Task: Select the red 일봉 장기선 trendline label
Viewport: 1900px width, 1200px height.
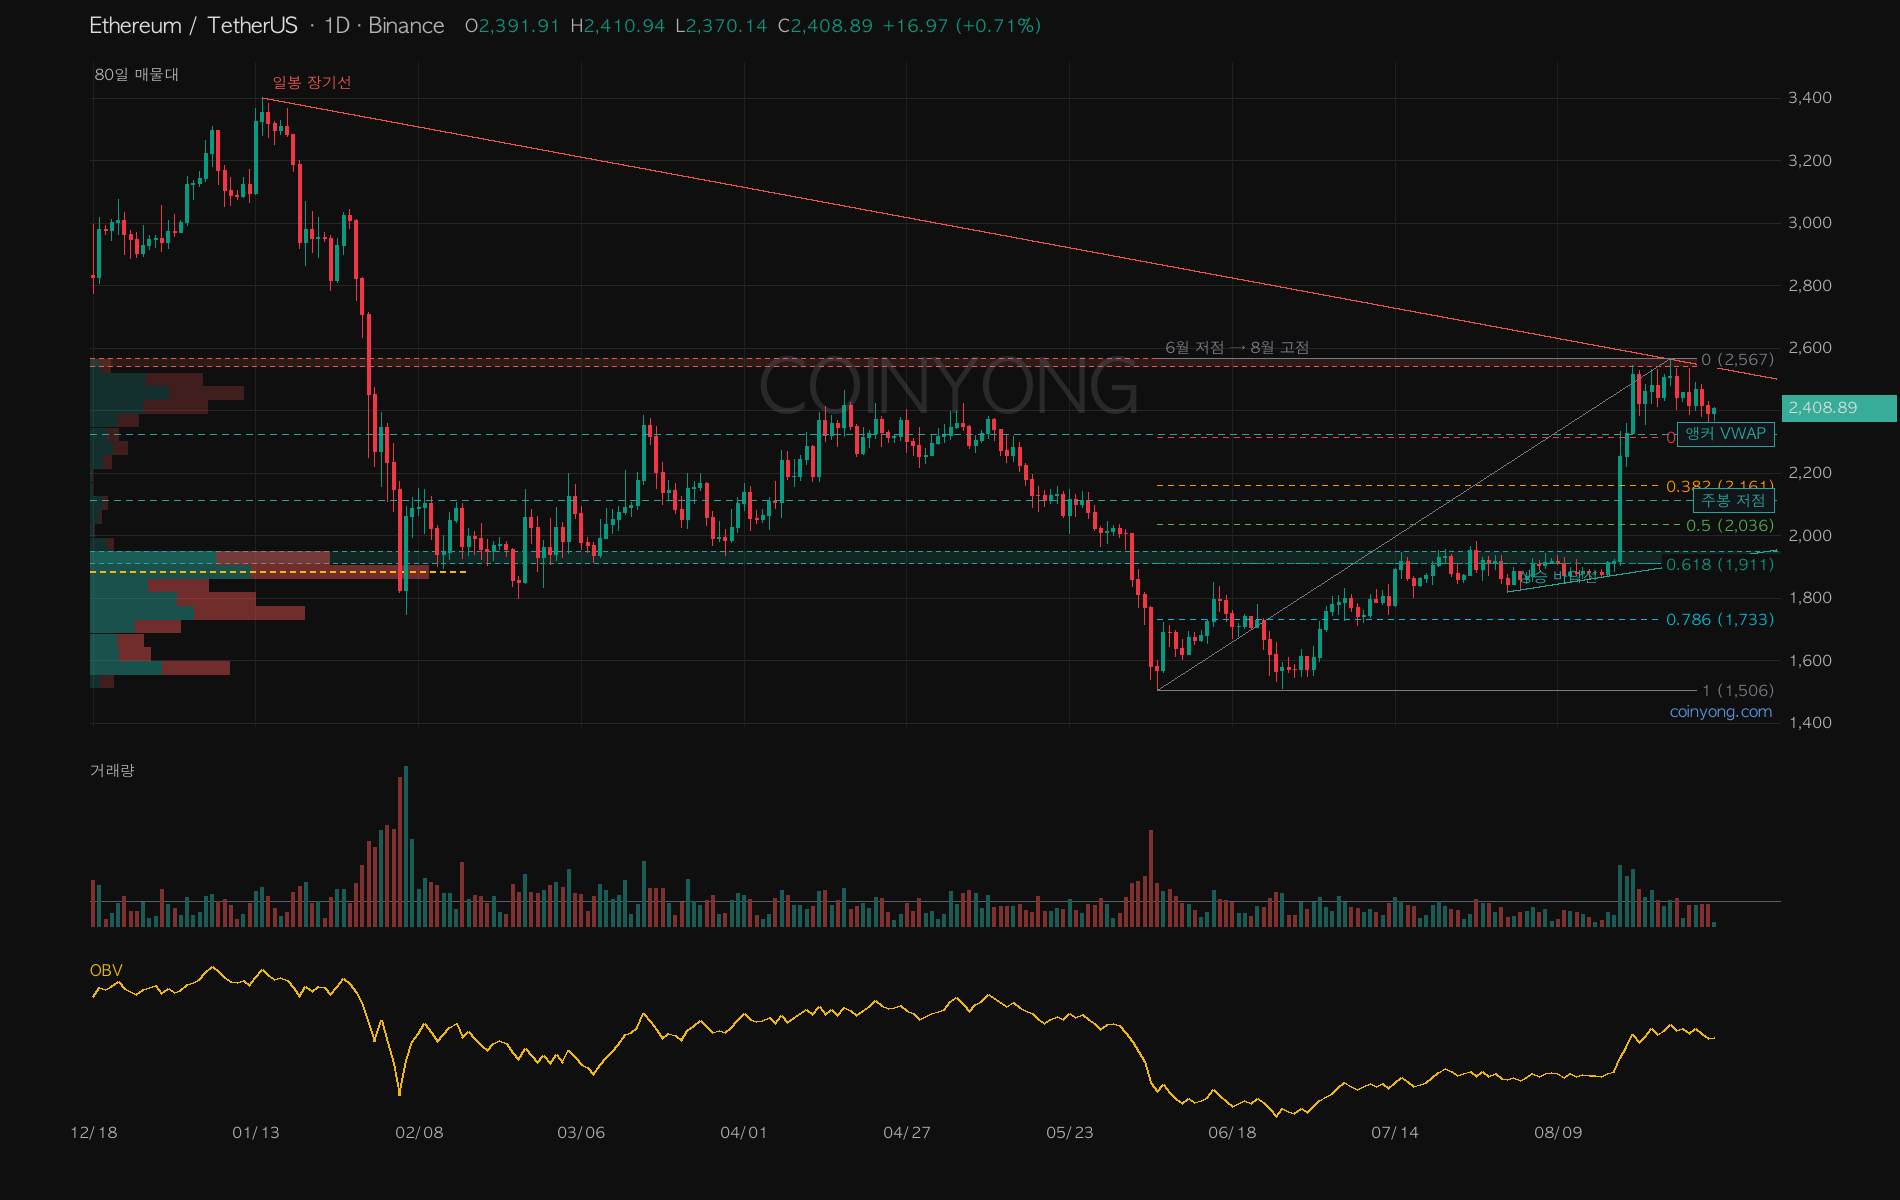Action: coord(312,82)
